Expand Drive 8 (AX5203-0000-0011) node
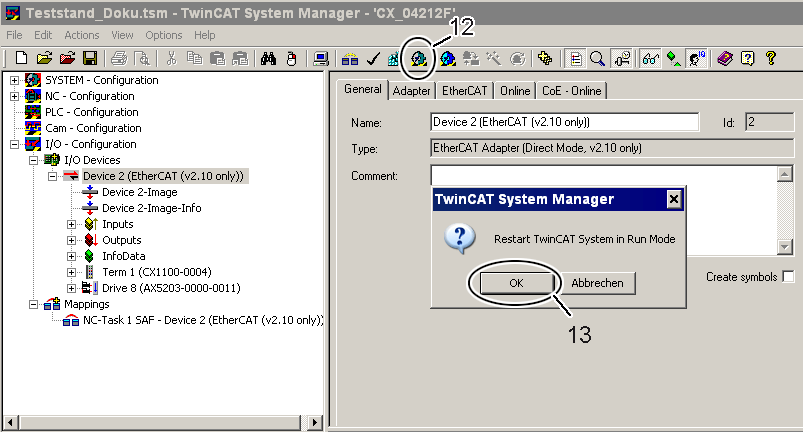 [71, 288]
